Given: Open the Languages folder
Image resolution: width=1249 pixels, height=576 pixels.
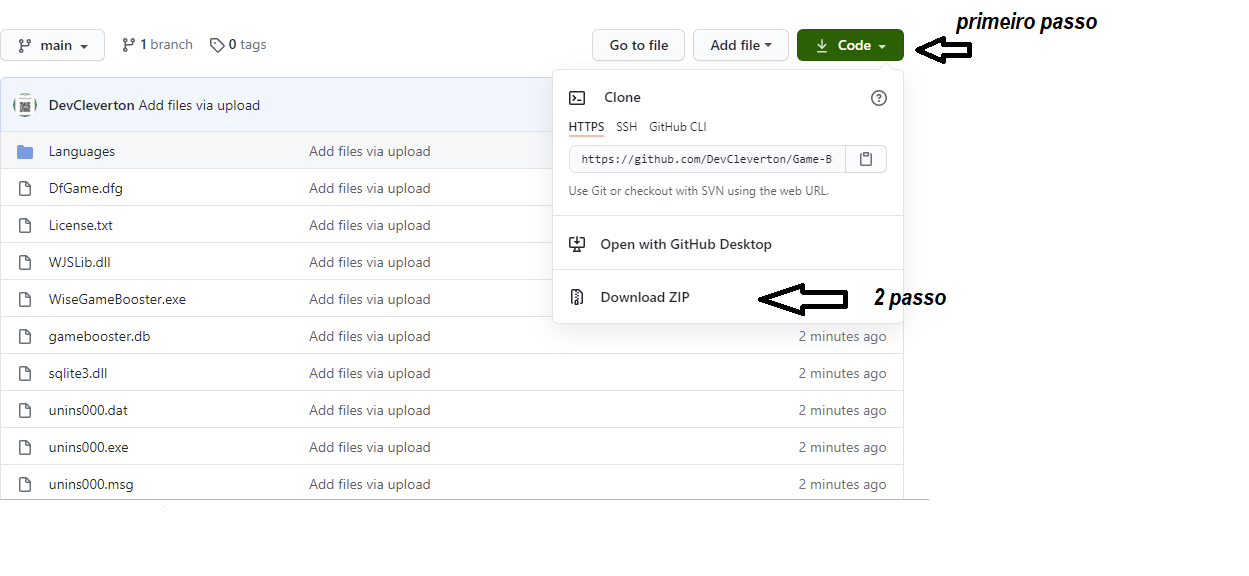Looking at the screenshot, I should [82, 151].
